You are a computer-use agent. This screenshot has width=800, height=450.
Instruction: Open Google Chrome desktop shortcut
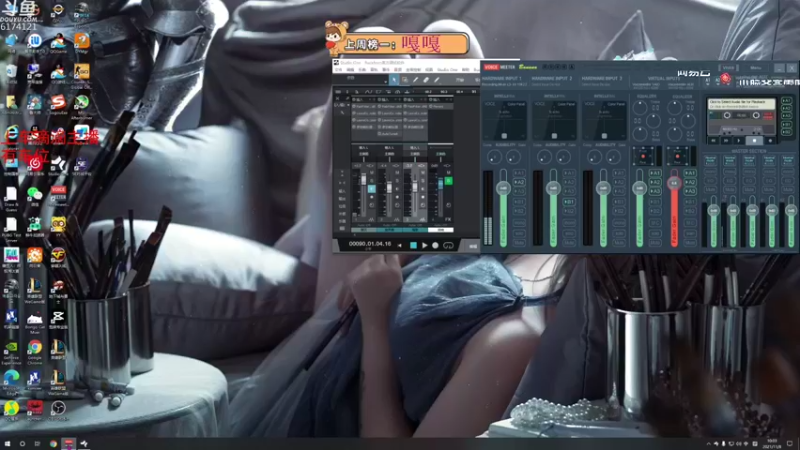click(34, 352)
